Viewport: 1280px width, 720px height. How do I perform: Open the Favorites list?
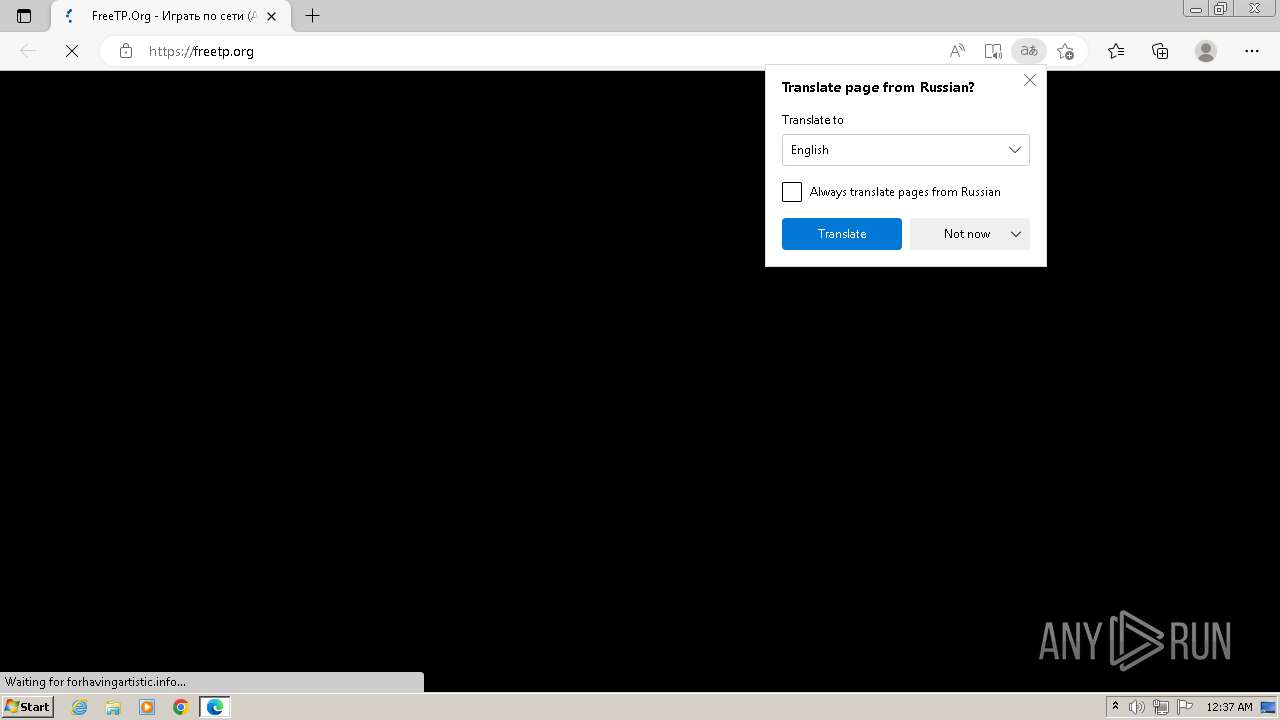coord(1116,51)
